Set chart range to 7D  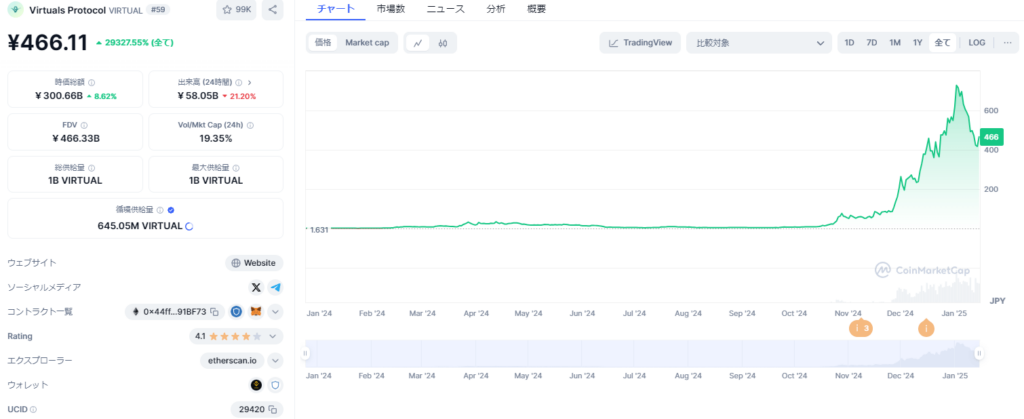click(x=872, y=43)
